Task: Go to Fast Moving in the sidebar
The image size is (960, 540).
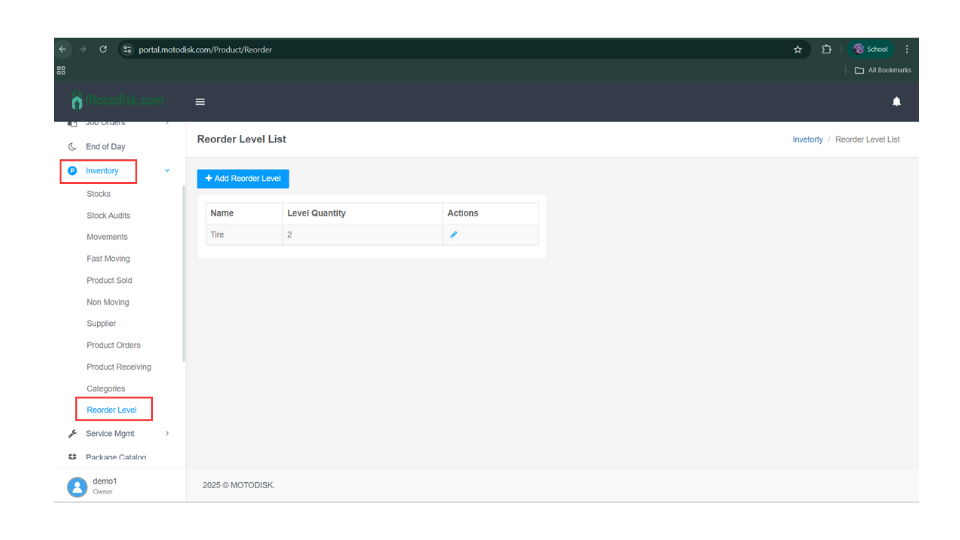Action: point(108,259)
